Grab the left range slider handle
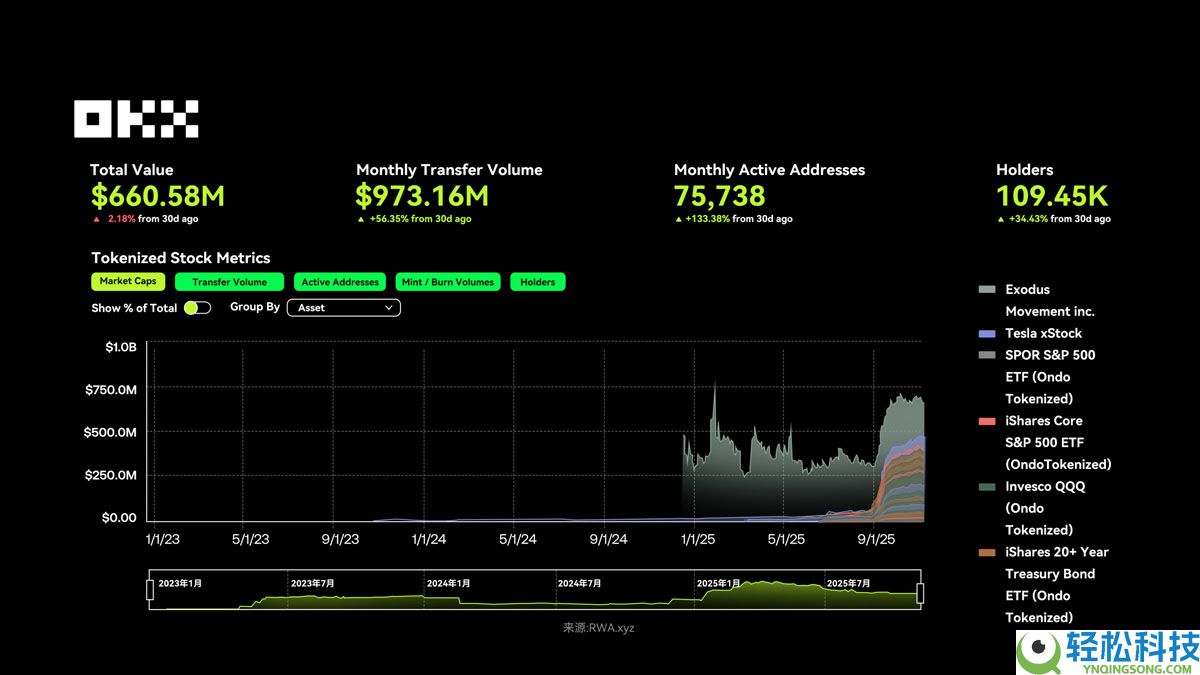Screen dimensions: 1200x675 click(x=150, y=592)
